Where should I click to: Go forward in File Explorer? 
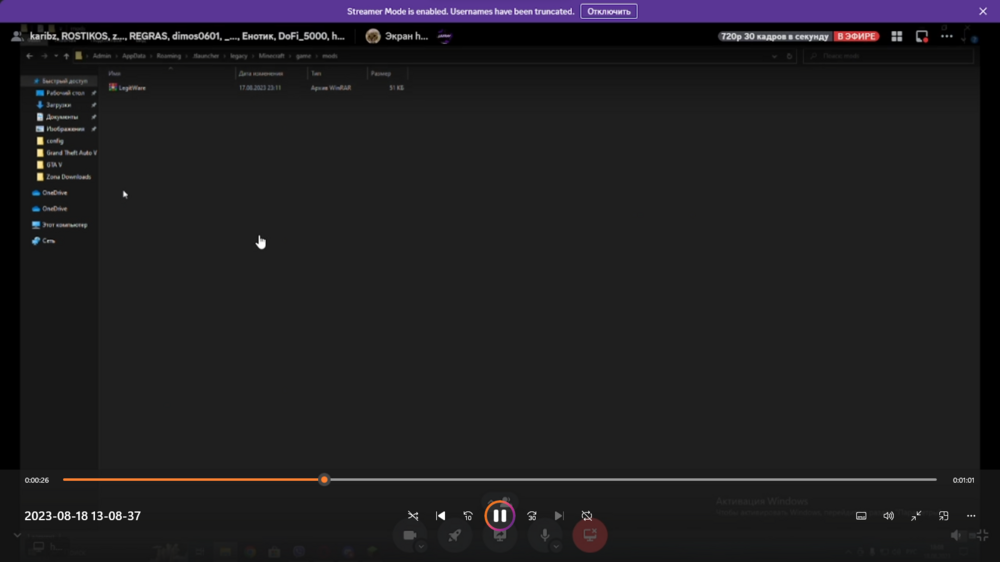[44, 56]
